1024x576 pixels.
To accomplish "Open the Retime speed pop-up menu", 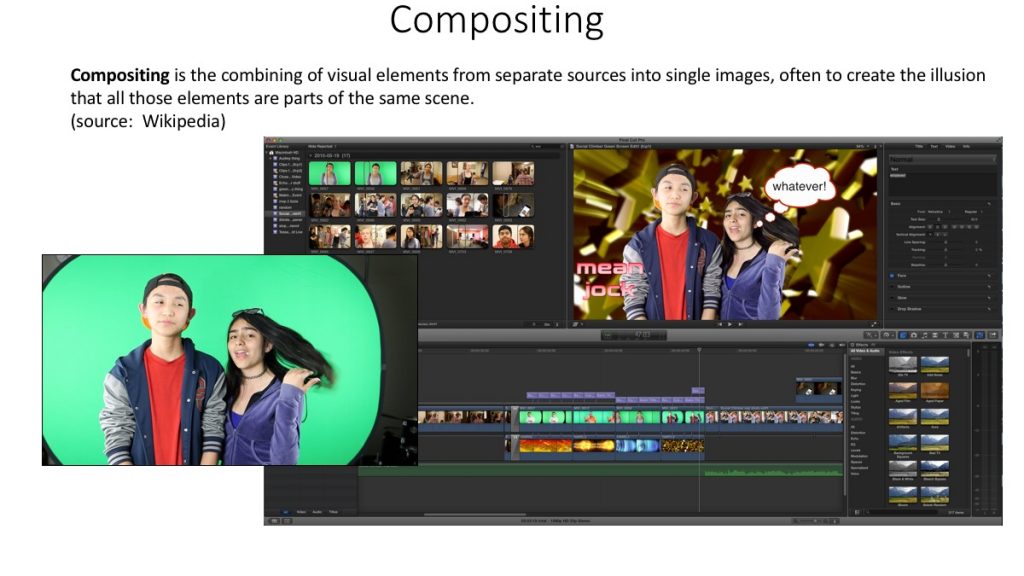I will [x=888, y=335].
